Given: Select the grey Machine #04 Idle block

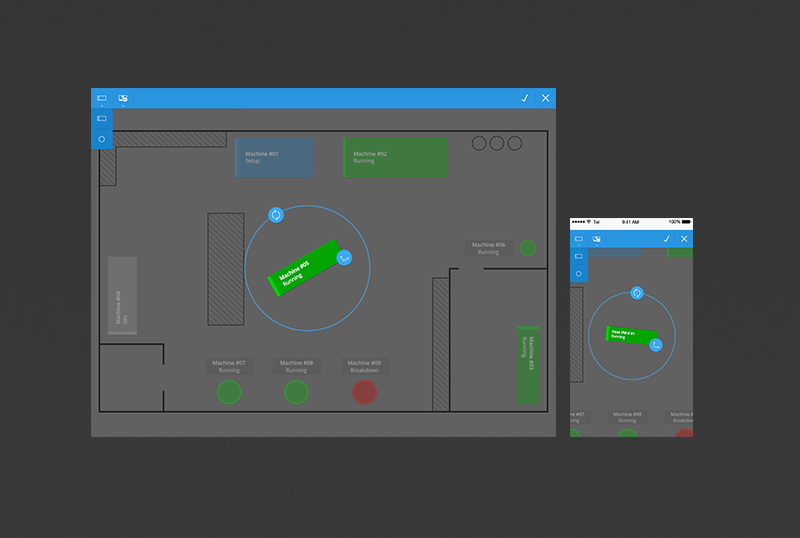Looking at the screenshot, I should coord(122,296).
